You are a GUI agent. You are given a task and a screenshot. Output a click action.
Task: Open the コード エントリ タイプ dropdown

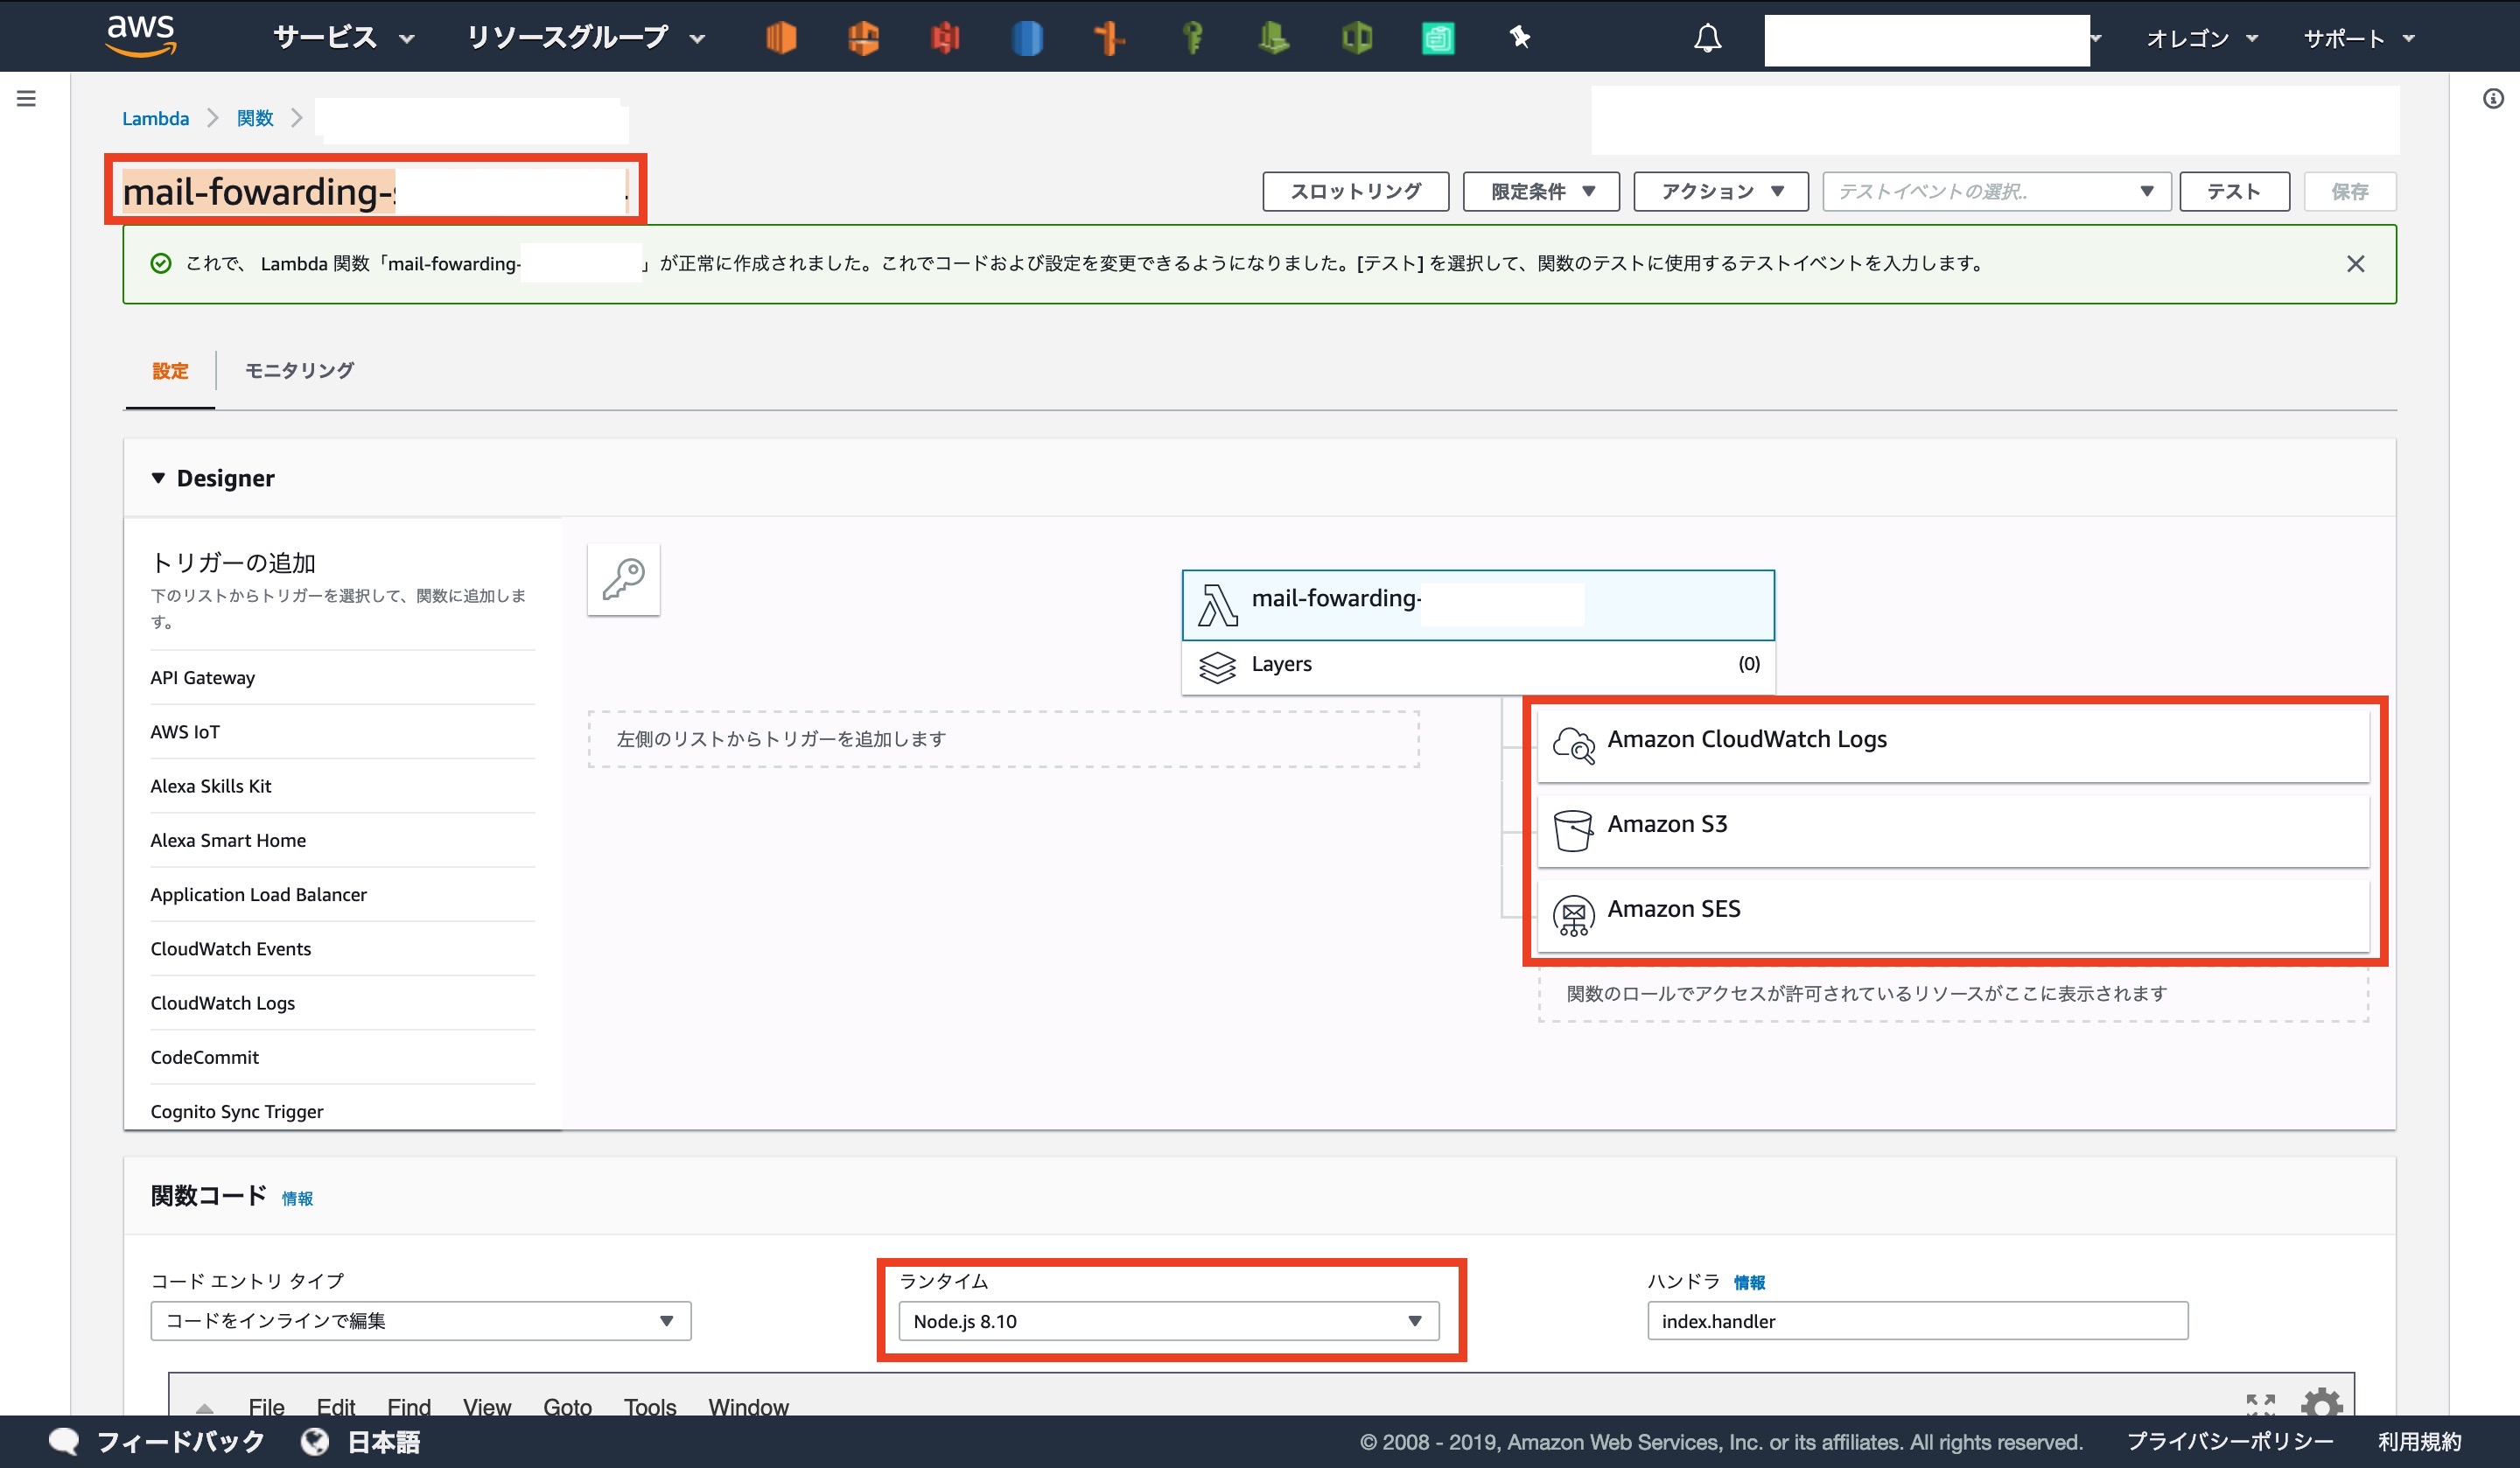coord(420,1321)
